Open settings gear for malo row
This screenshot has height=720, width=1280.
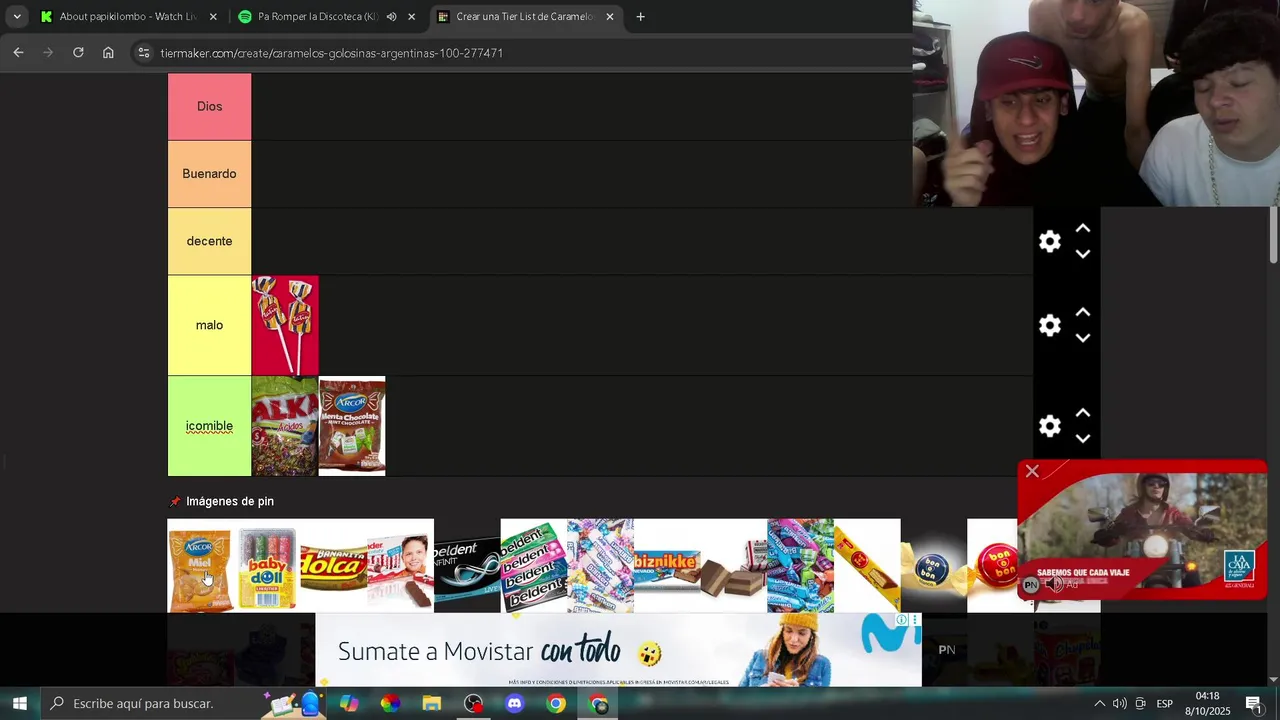(1049, 325)
